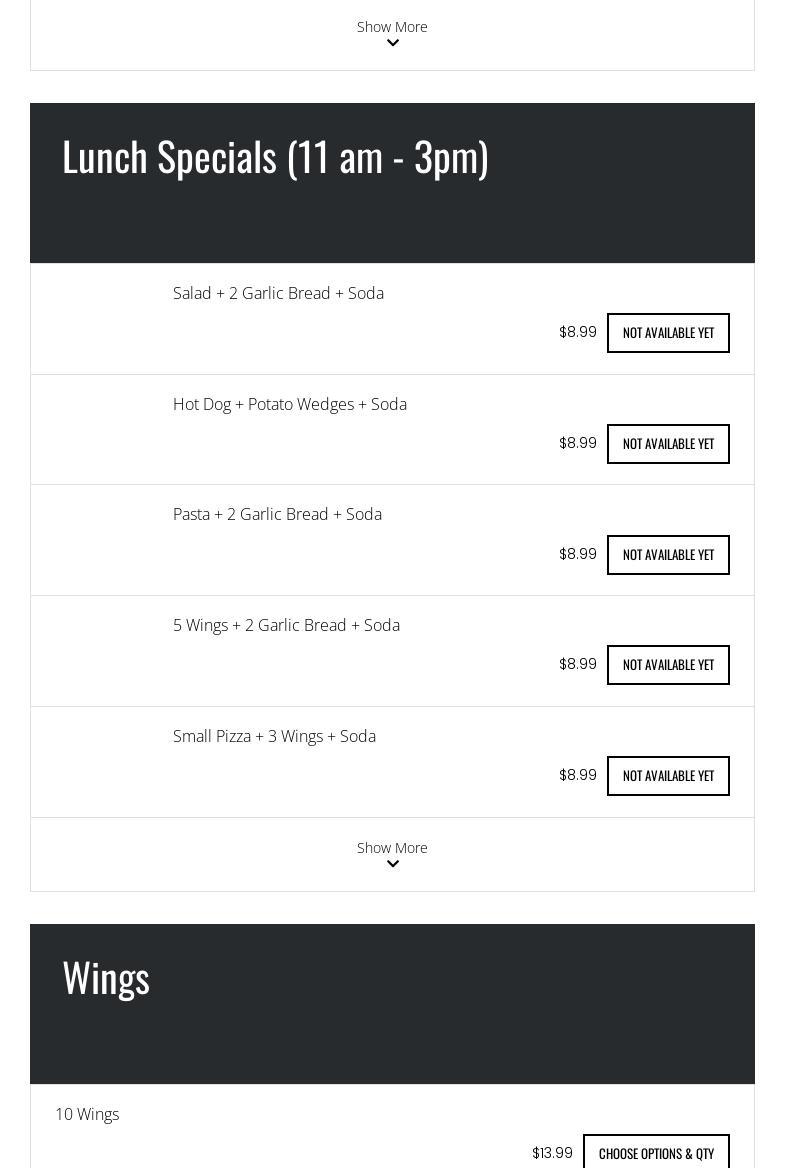
Task: Choose Options & Qty for 10 Wings
Action: (656, 1153)
